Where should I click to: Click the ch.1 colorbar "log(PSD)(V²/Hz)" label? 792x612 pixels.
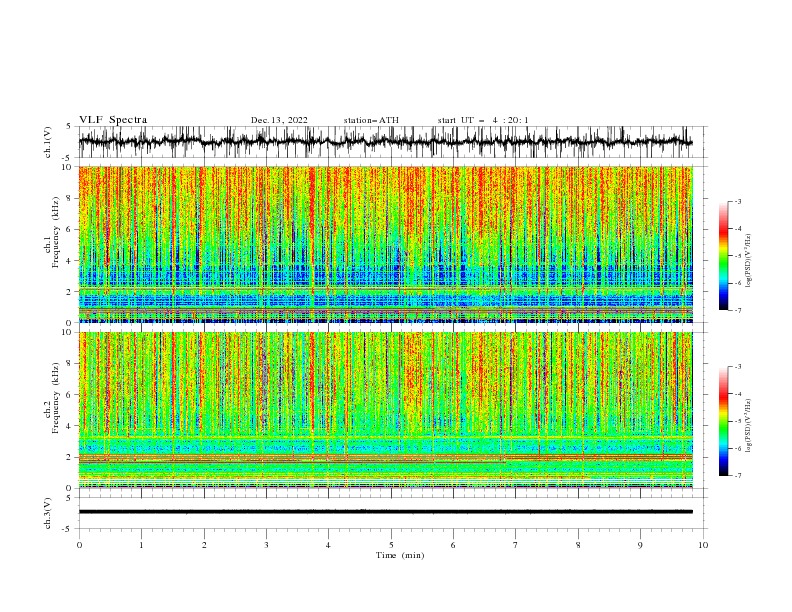pyautogui.click(x=748, y=261)
